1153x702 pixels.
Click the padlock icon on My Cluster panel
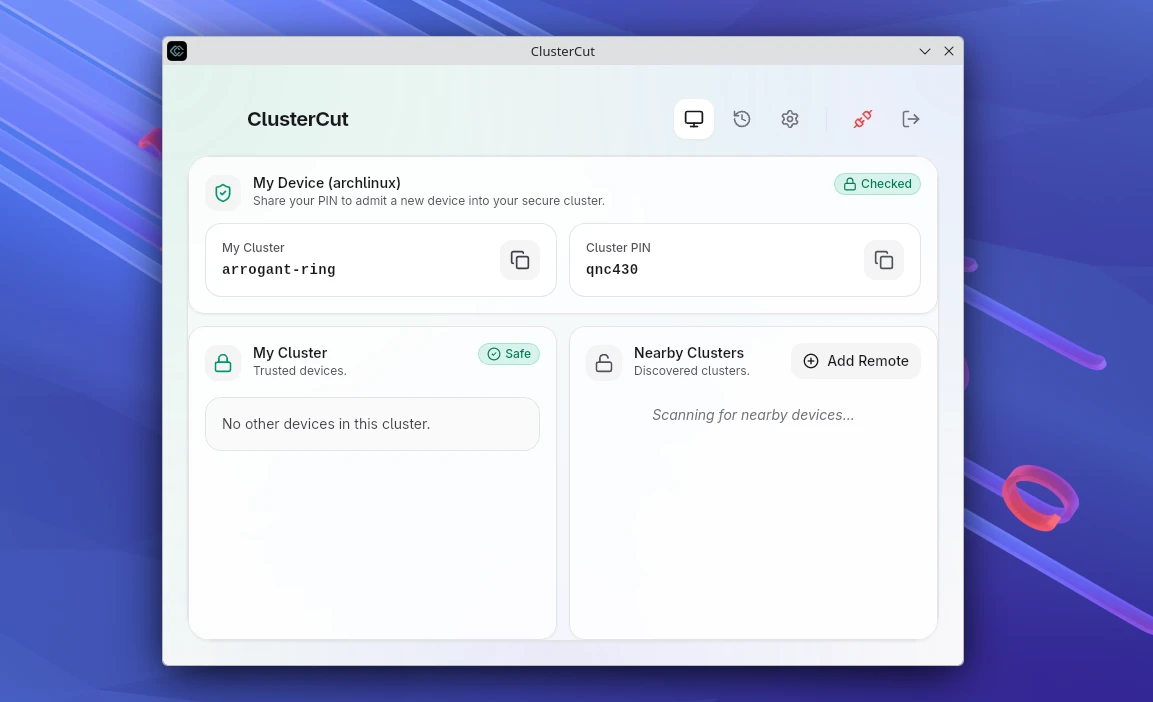point(223,362)
